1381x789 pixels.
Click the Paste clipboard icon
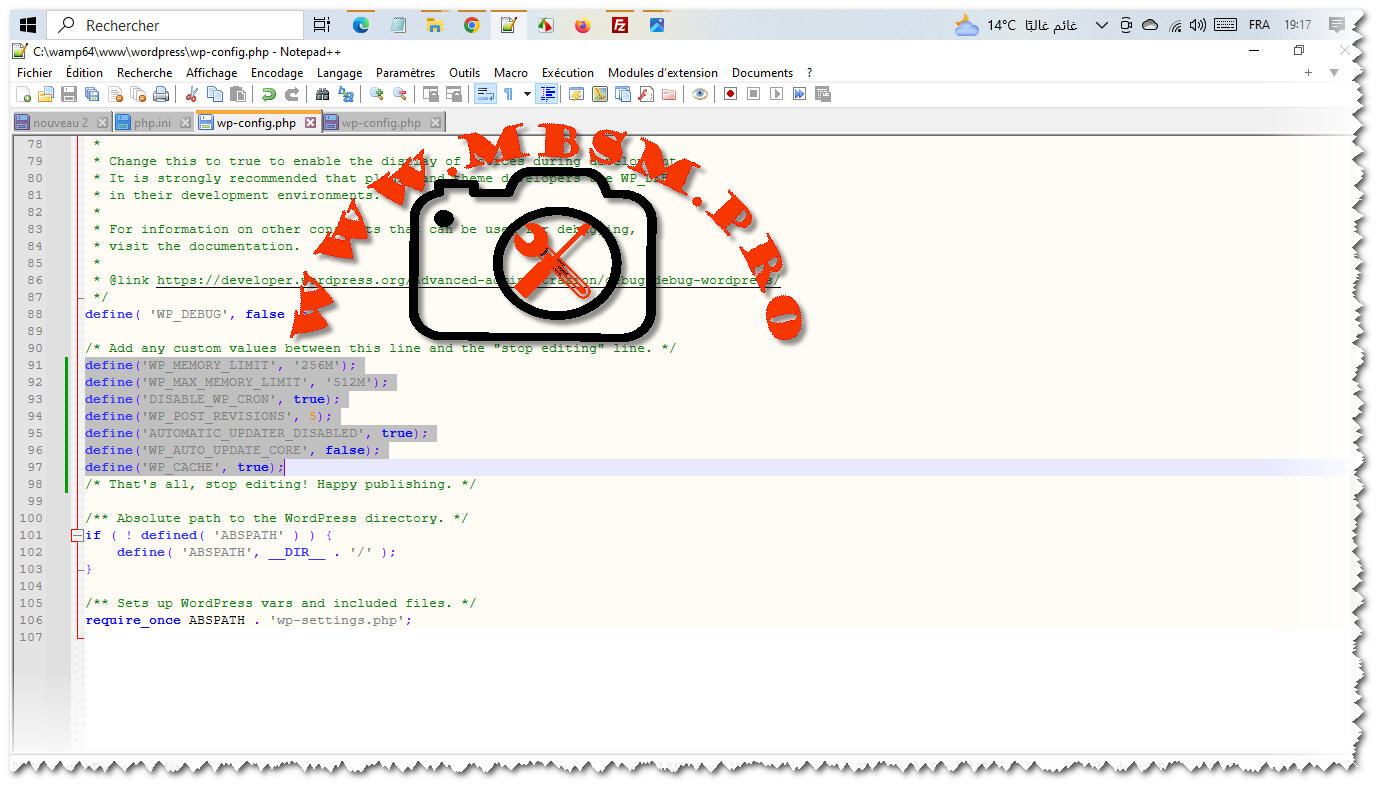[x=237, y=94]
